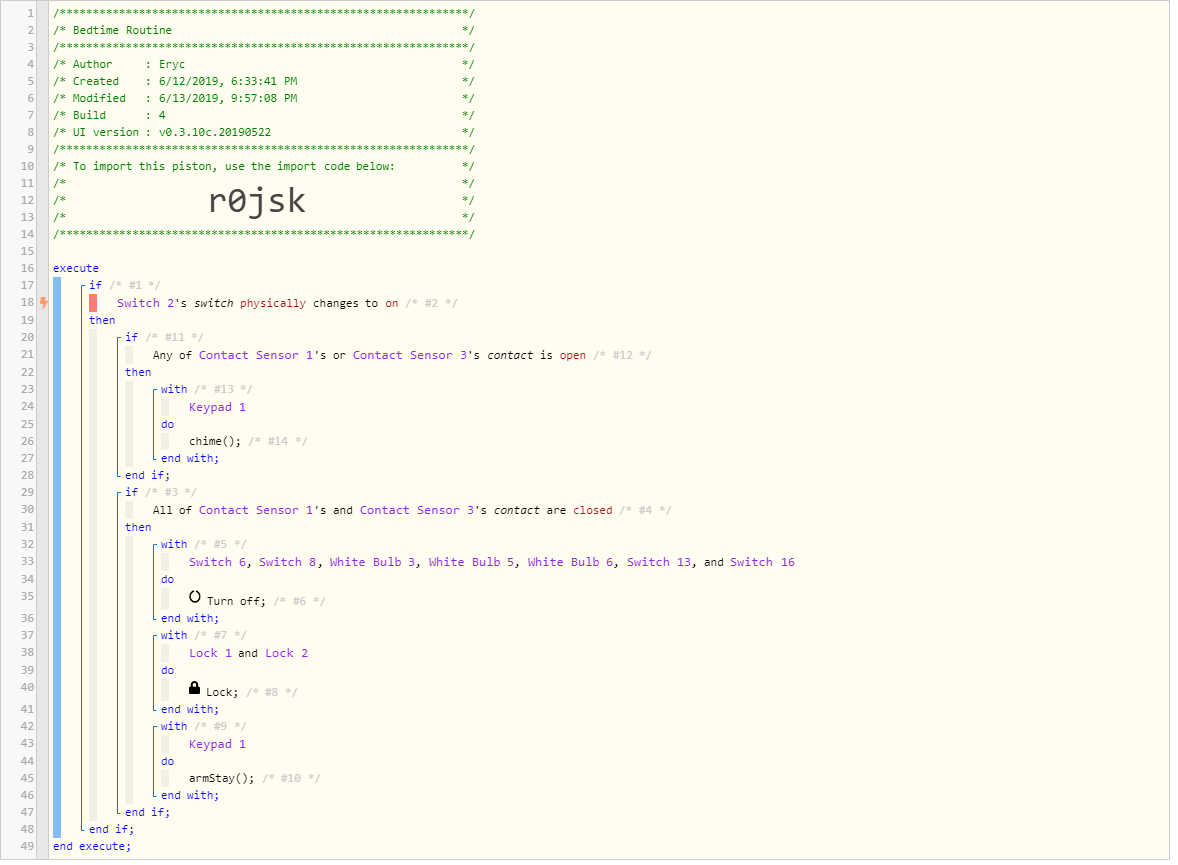Click the power icon beside Turn off
This screenshot has width=1178, height=865.
coord(195,597)
